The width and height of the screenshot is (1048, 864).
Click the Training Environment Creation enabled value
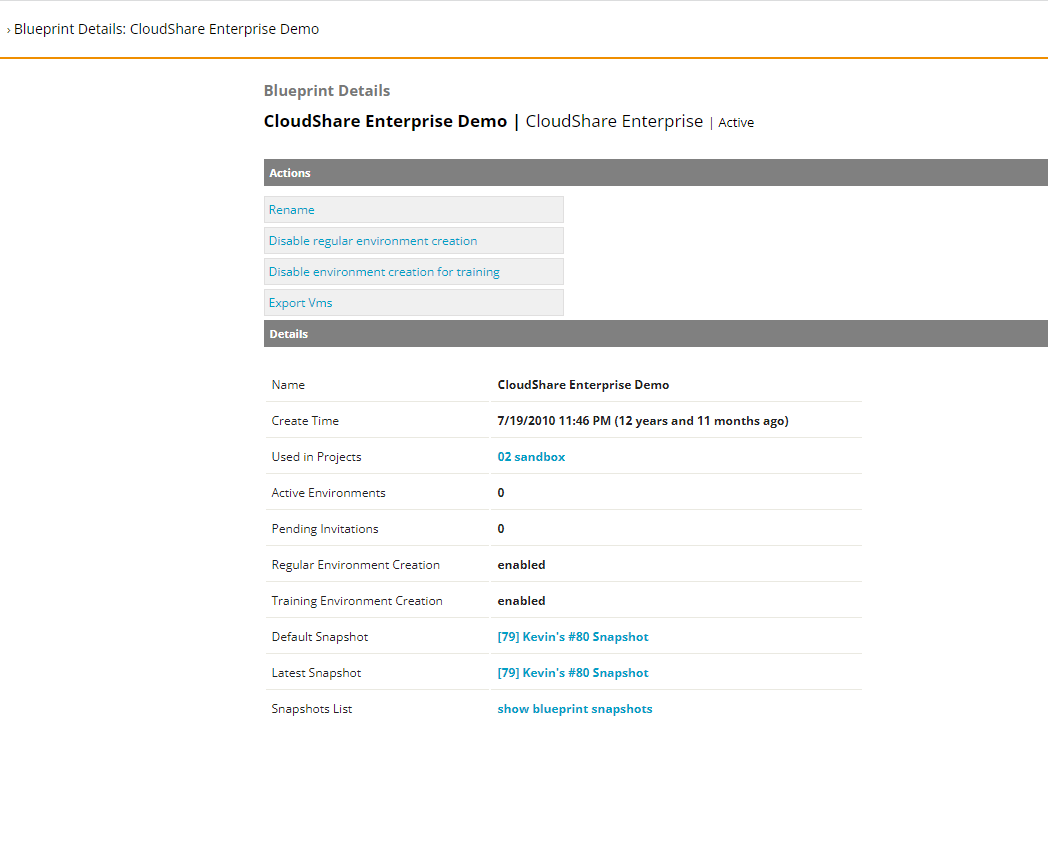[521, 601]
